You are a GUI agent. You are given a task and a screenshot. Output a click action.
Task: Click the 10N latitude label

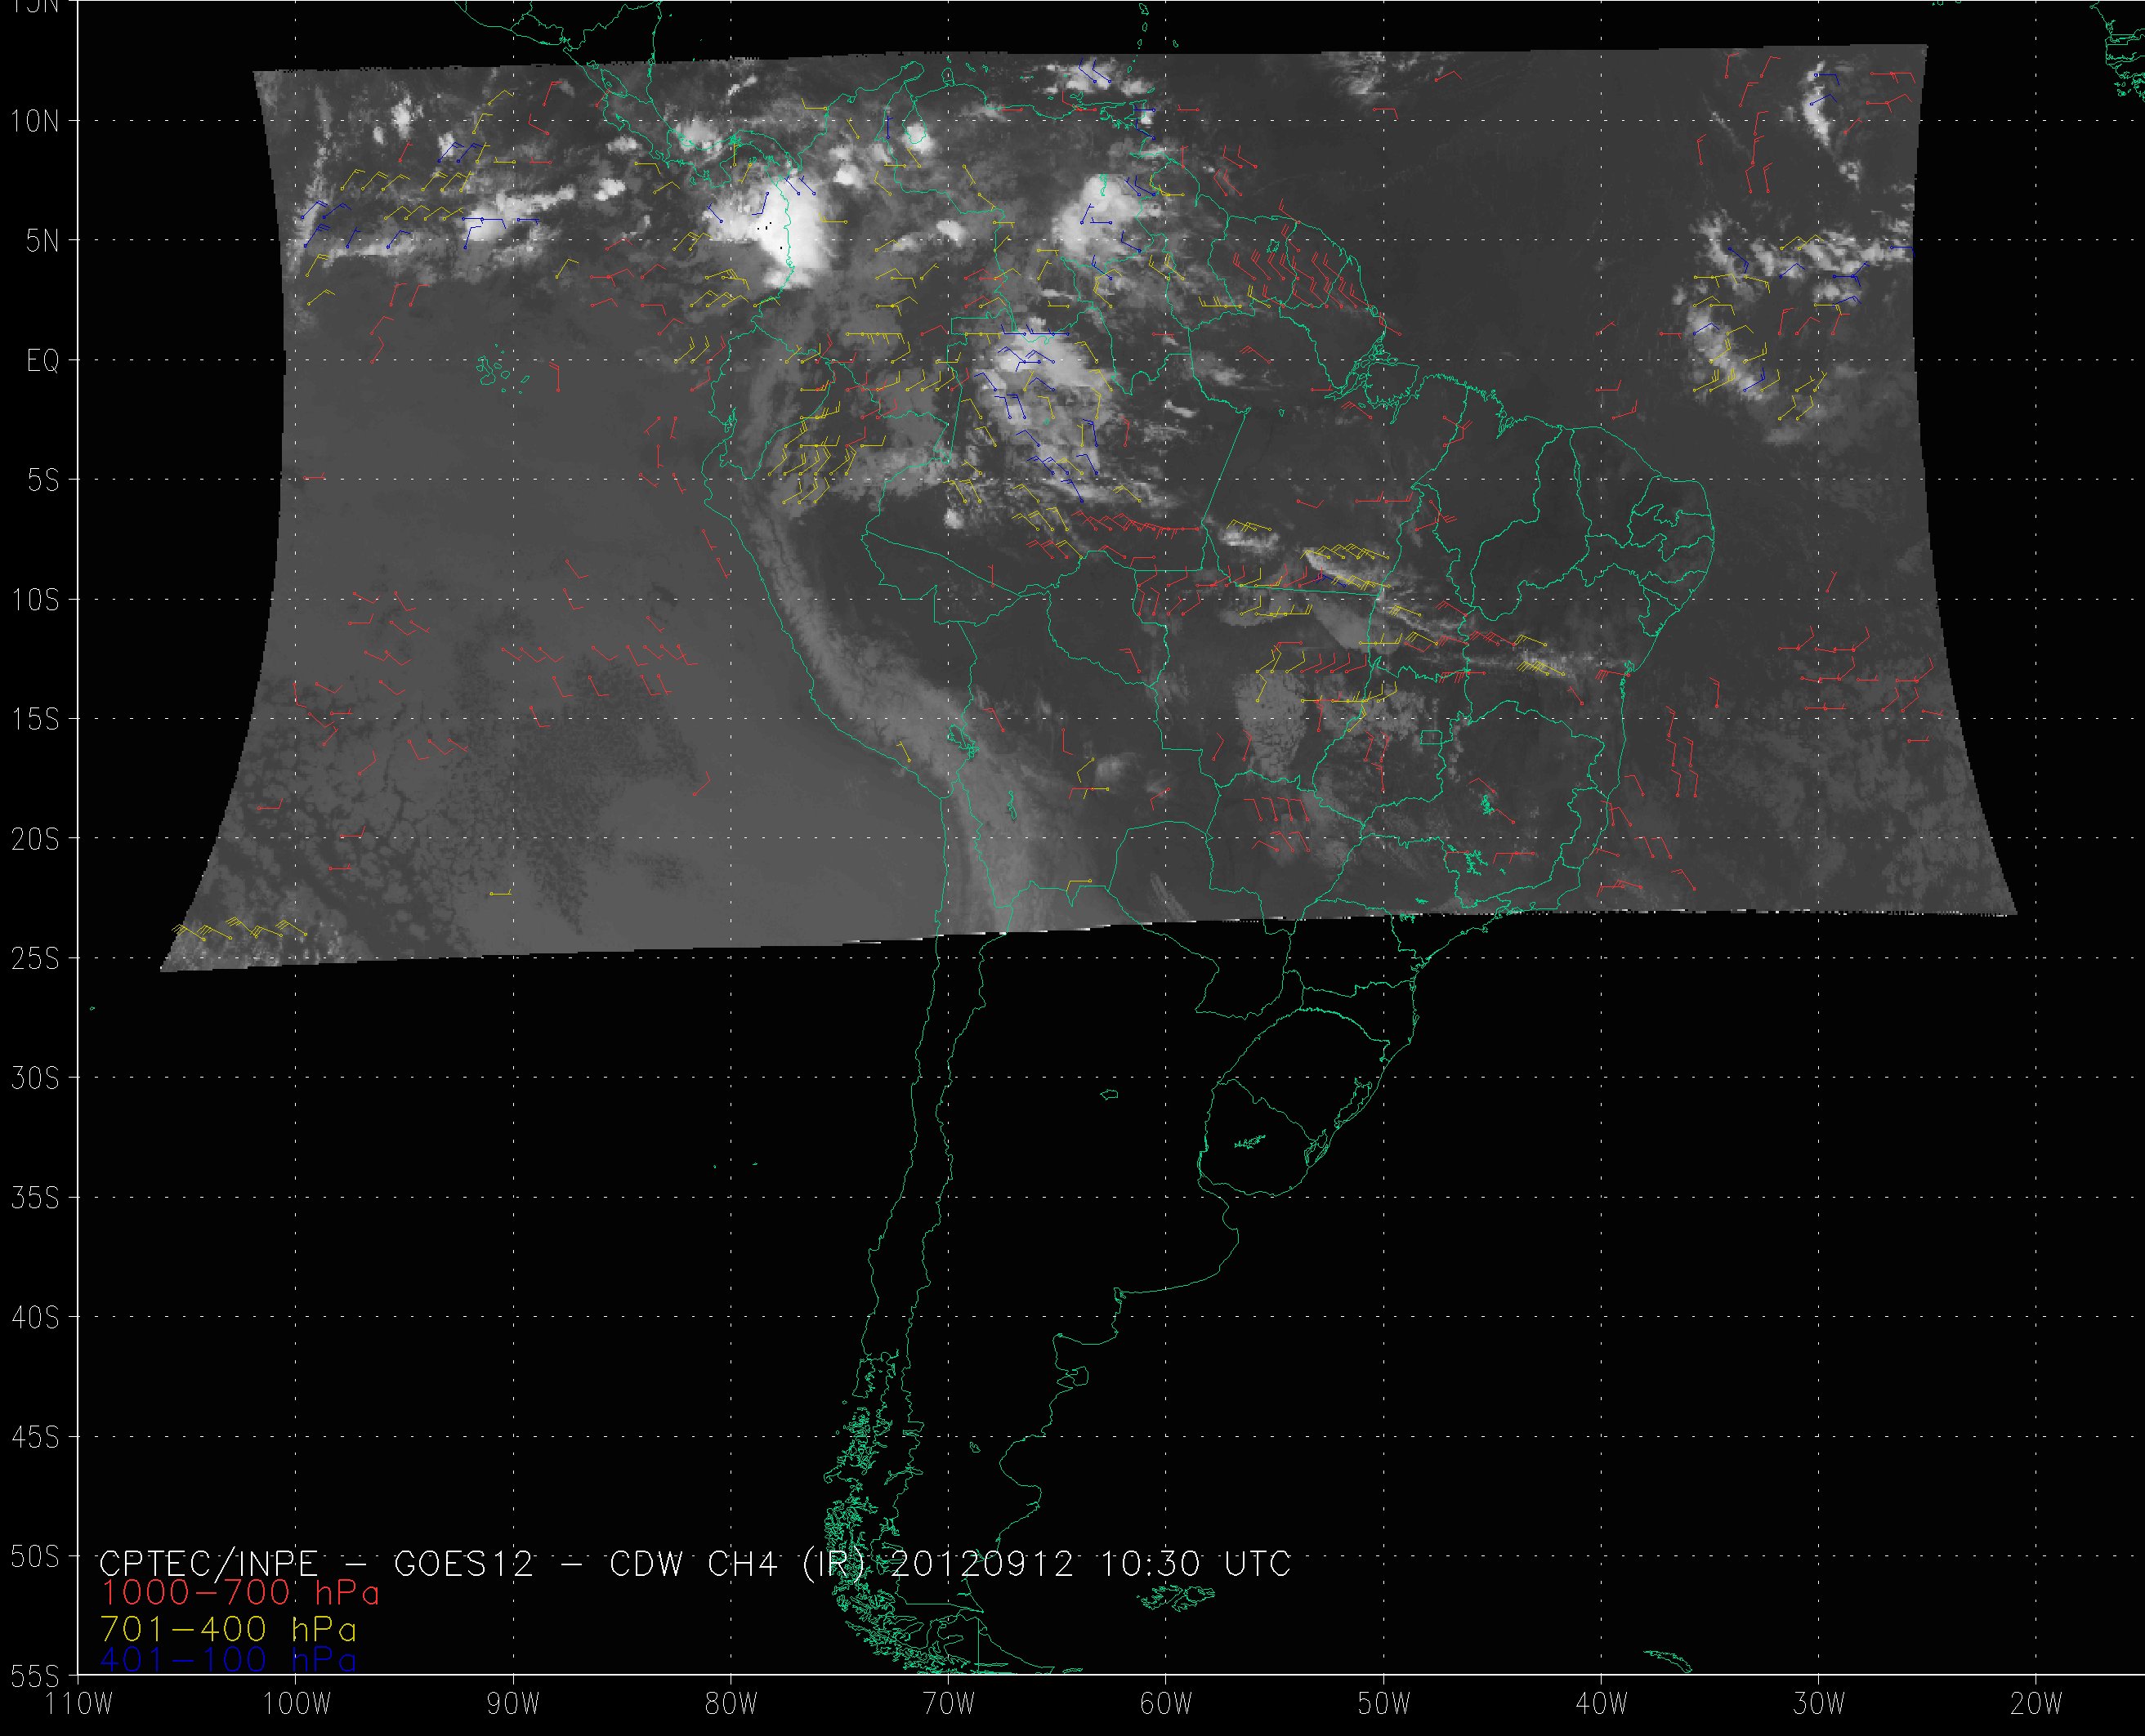(35, 122)
